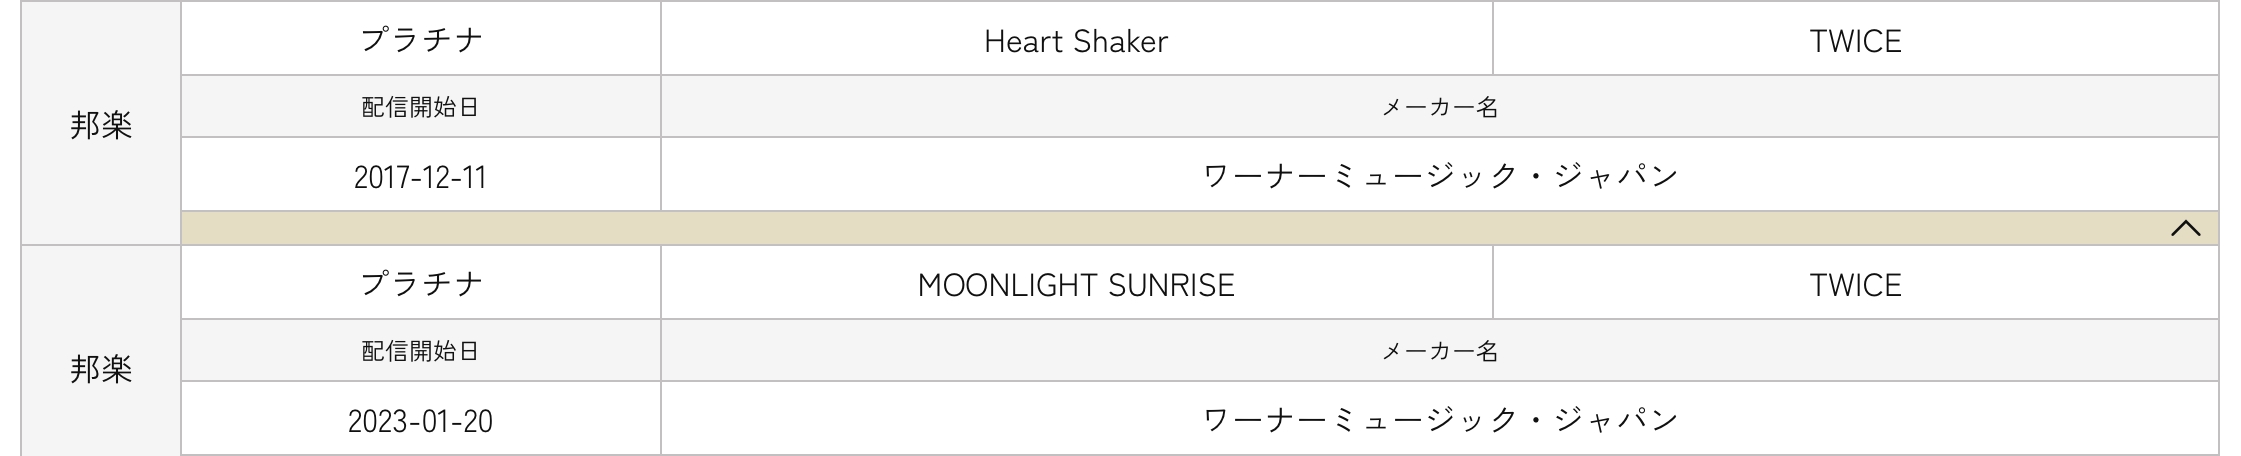Screen dimensions: 2241x456
Task: Select TWICE artist cell beside Heart Shaker
Action: click(x=1855, y=41)
